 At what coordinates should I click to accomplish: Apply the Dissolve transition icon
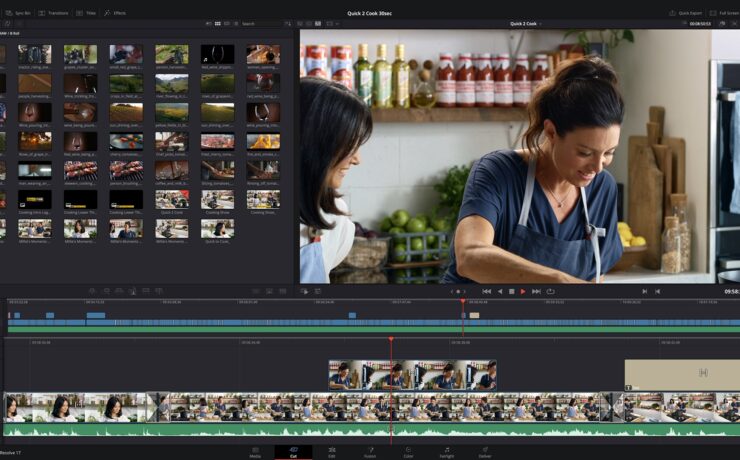[x=269, y=292]
